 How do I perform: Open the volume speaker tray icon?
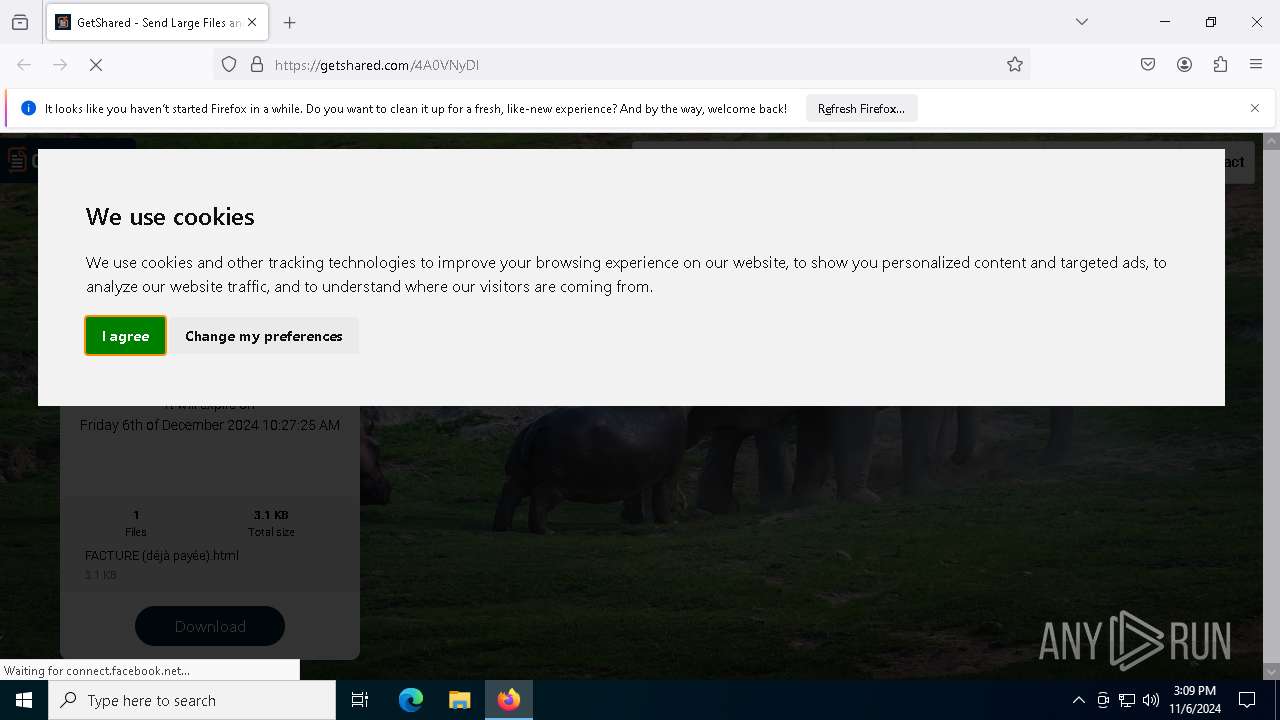(x=1151, y=700)
